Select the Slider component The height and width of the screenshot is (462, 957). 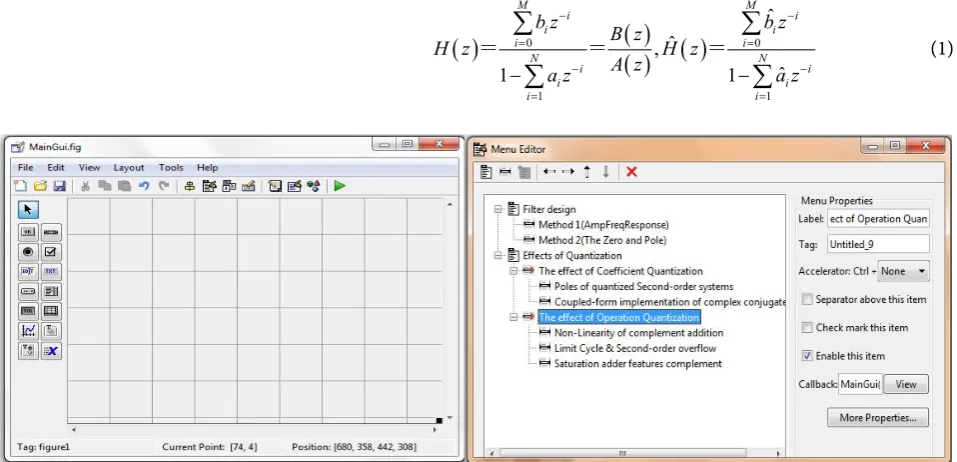(51, 232)
